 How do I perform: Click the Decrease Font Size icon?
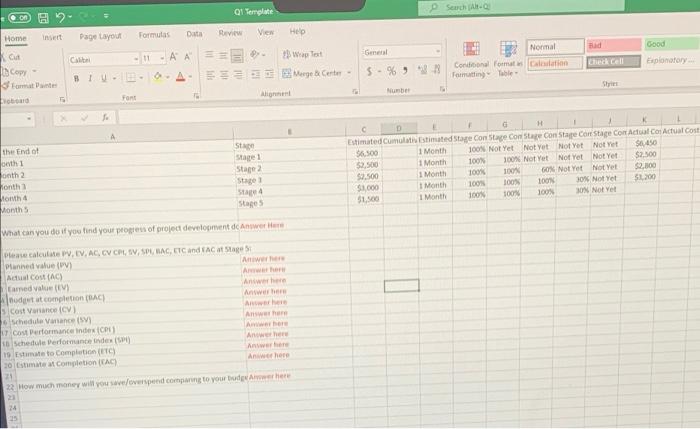[x=188, y=57]
